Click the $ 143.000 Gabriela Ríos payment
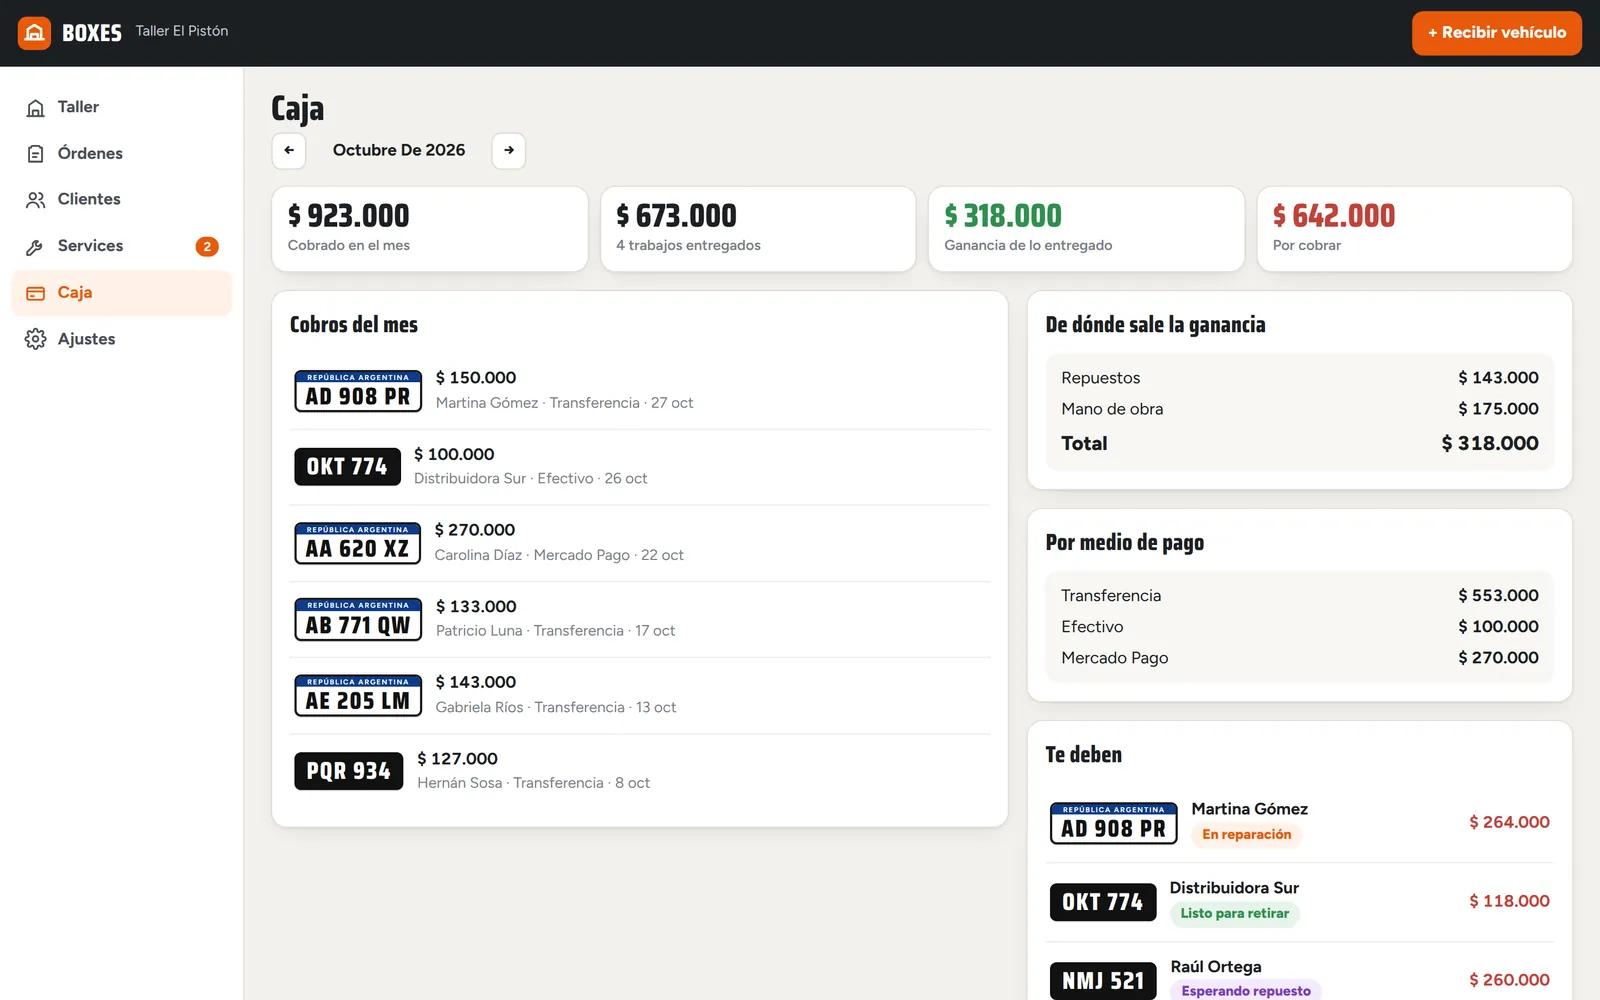This screenshot has width=1600, height=1000. 640,695
